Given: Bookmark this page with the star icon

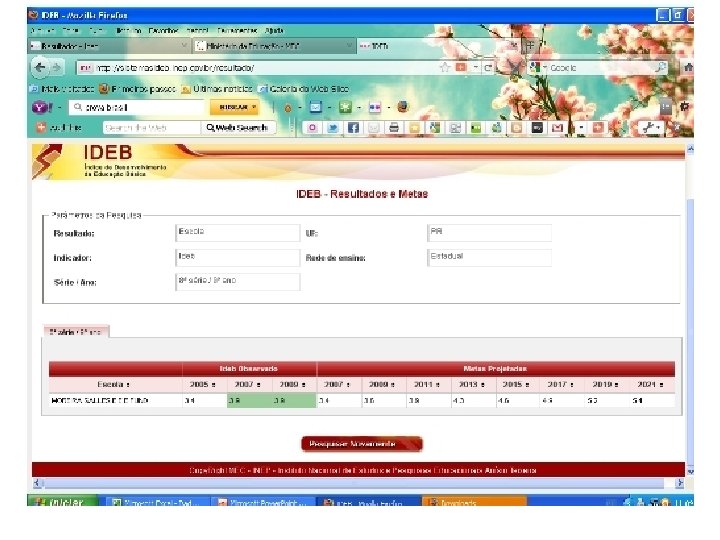Looking at the screenshot, I should coord(444,68).
